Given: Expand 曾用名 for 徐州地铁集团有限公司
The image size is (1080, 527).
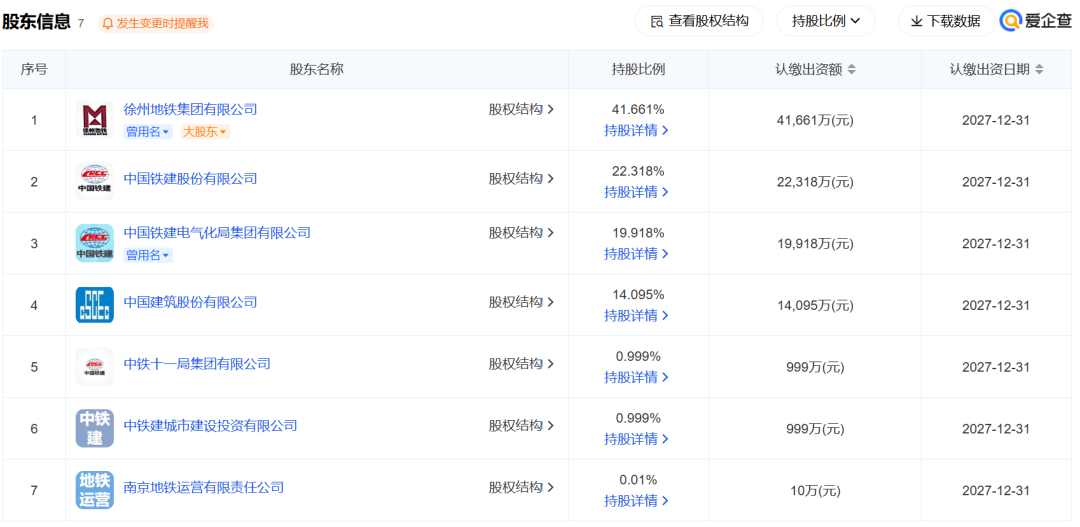Looking at the screenshot, I should point(148,132).
